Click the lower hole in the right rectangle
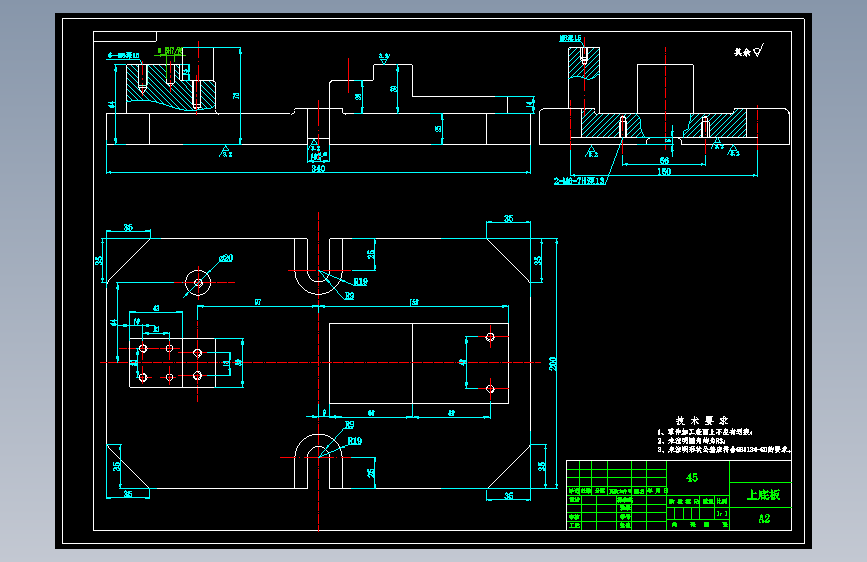Screen dimensions: 867x562 tap(490, 389)
